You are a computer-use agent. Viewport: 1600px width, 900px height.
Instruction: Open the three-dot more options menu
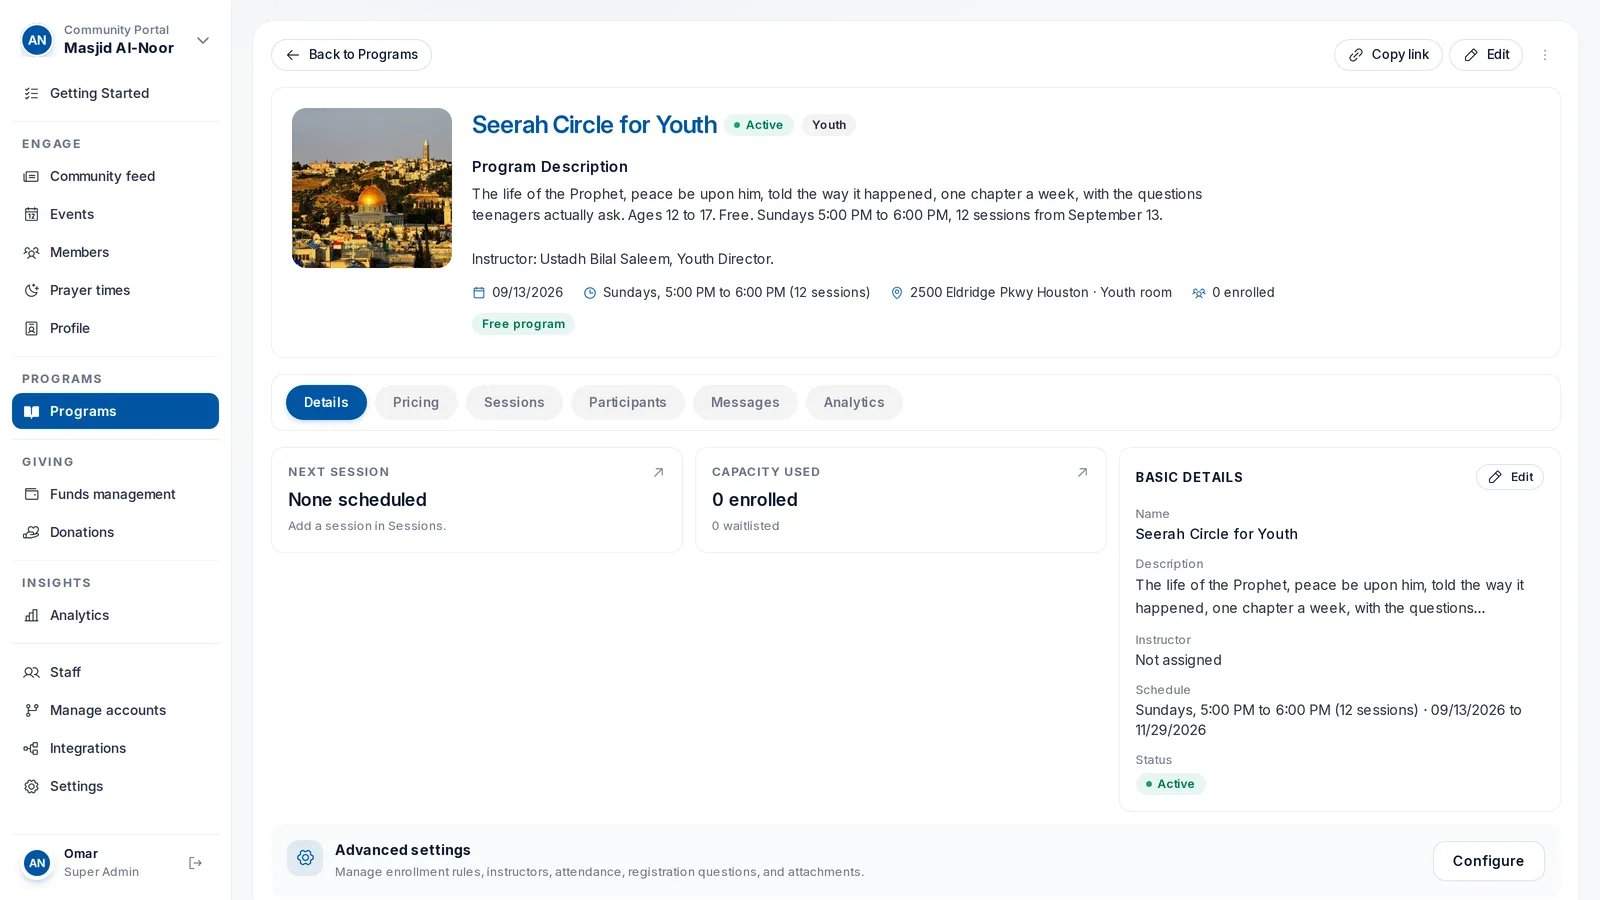(x=1544, y=55)
